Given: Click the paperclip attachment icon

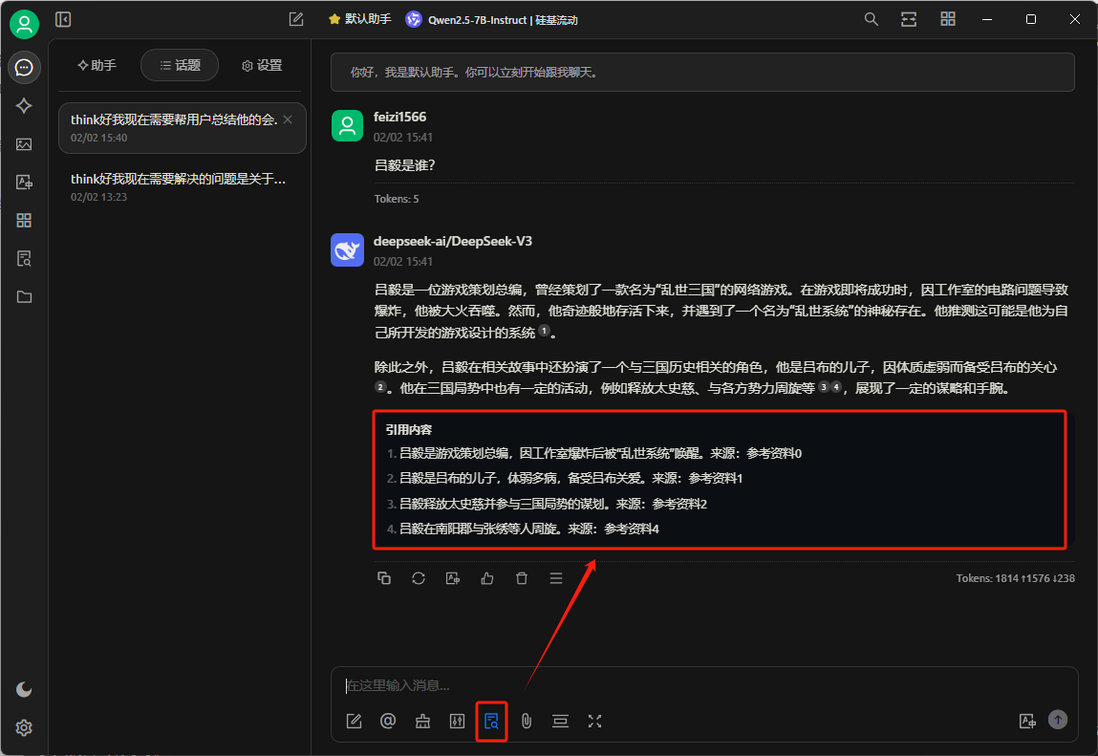Looking at the screenshot, I should pyautogui.click(x=526, y=721).
